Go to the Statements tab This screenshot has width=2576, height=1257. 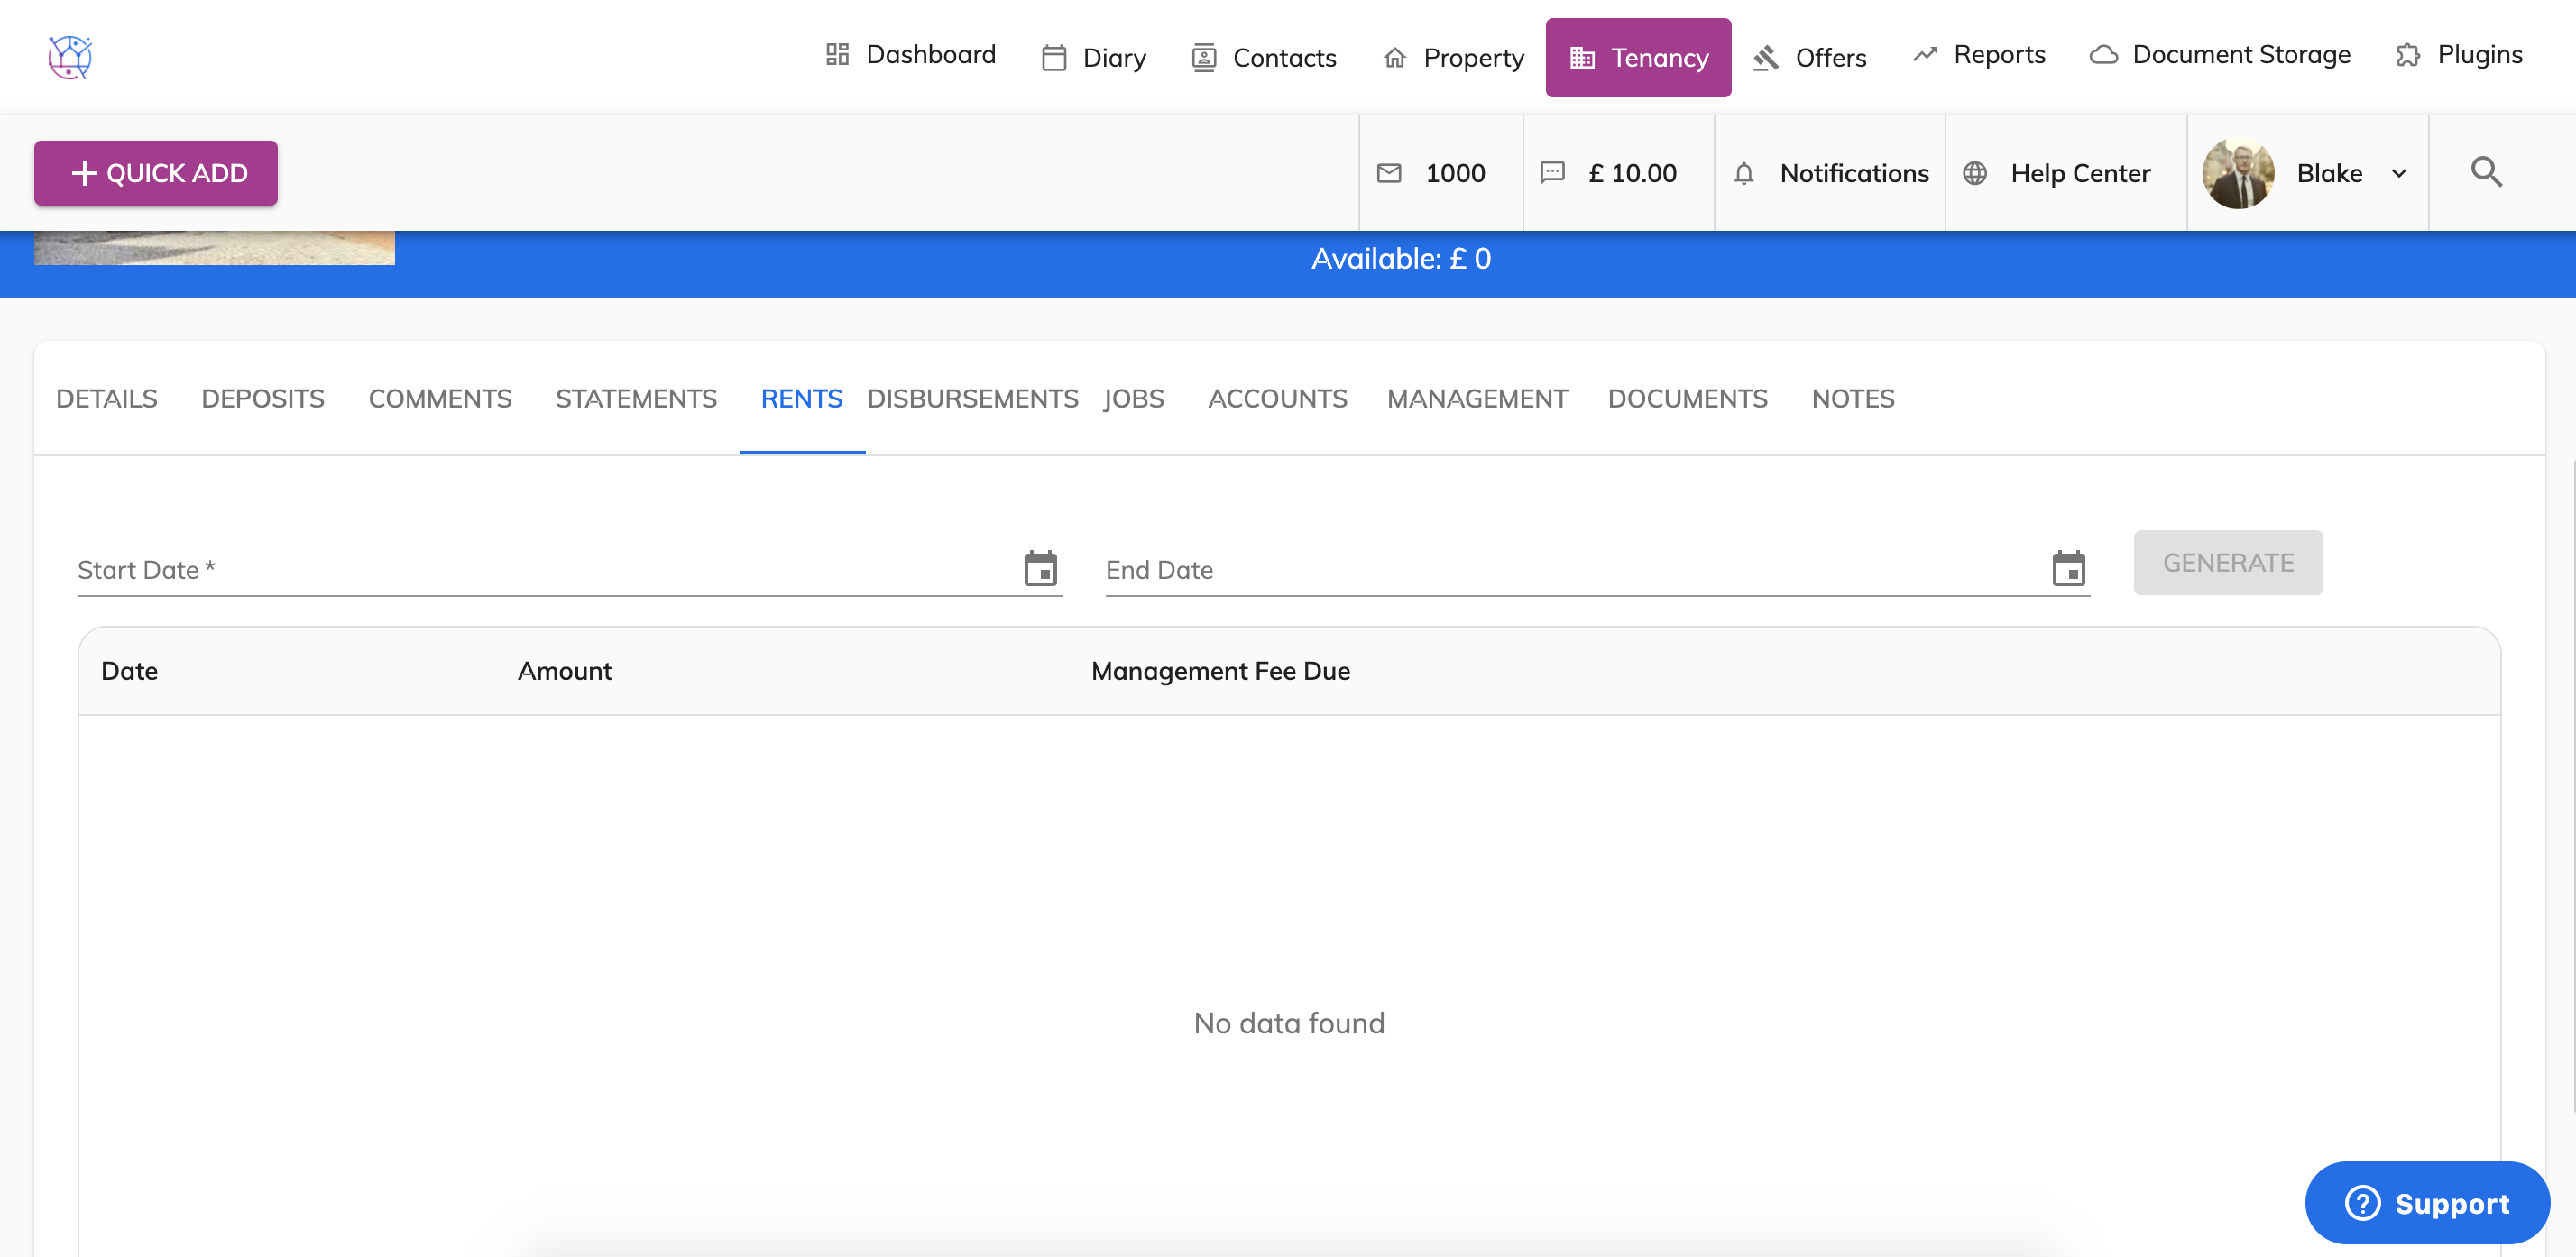point(636,398)
